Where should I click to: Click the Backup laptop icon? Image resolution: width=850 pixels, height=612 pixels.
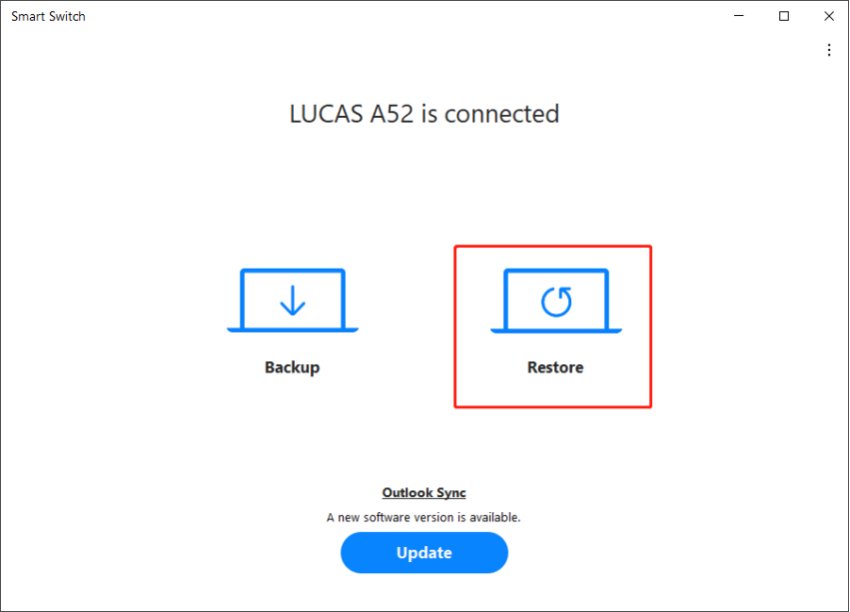pos(292,300)
